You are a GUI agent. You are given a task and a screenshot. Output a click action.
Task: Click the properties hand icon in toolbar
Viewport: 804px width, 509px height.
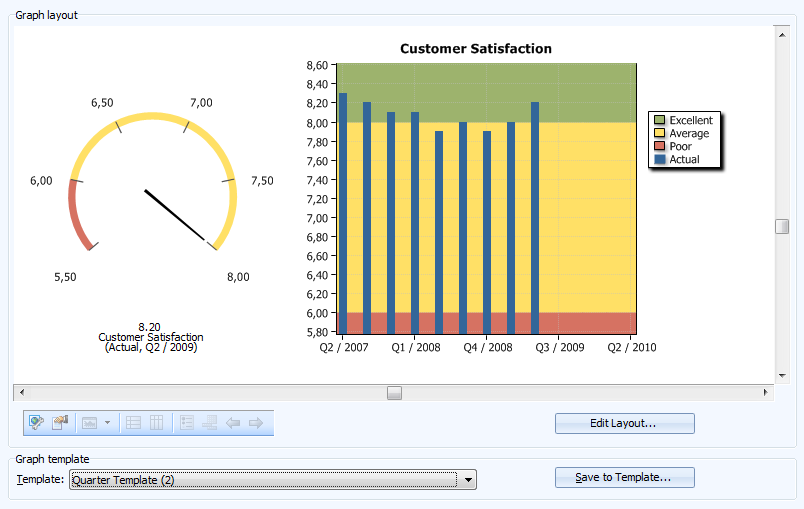click(x=60, y=423)
